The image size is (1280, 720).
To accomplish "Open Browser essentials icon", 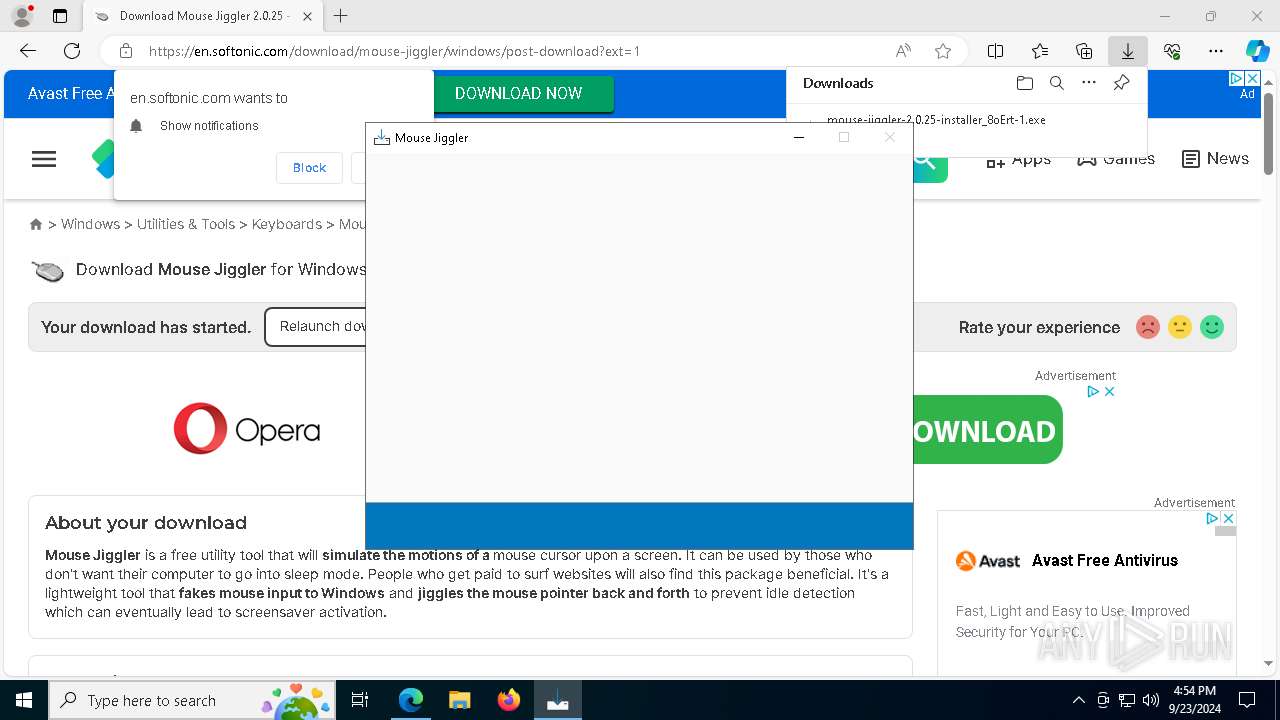I will point(1172,51).
